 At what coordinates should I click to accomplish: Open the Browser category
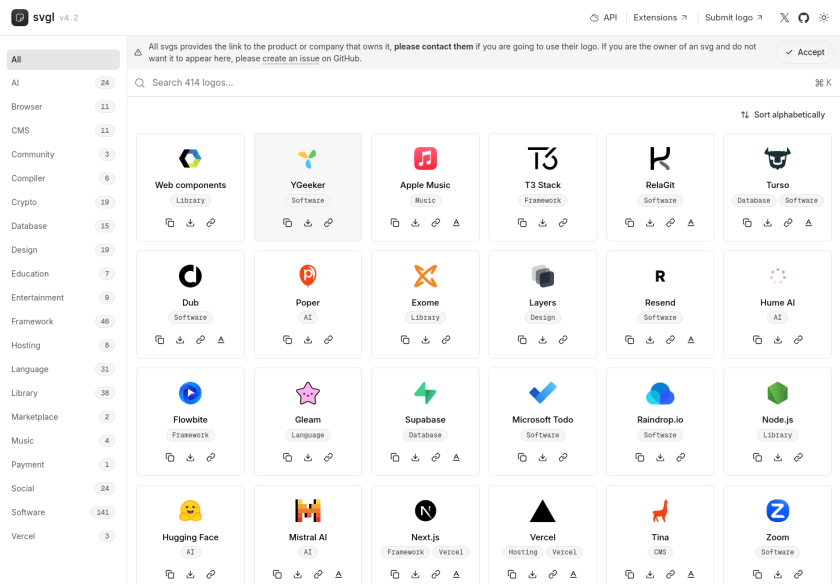[63, 107]
